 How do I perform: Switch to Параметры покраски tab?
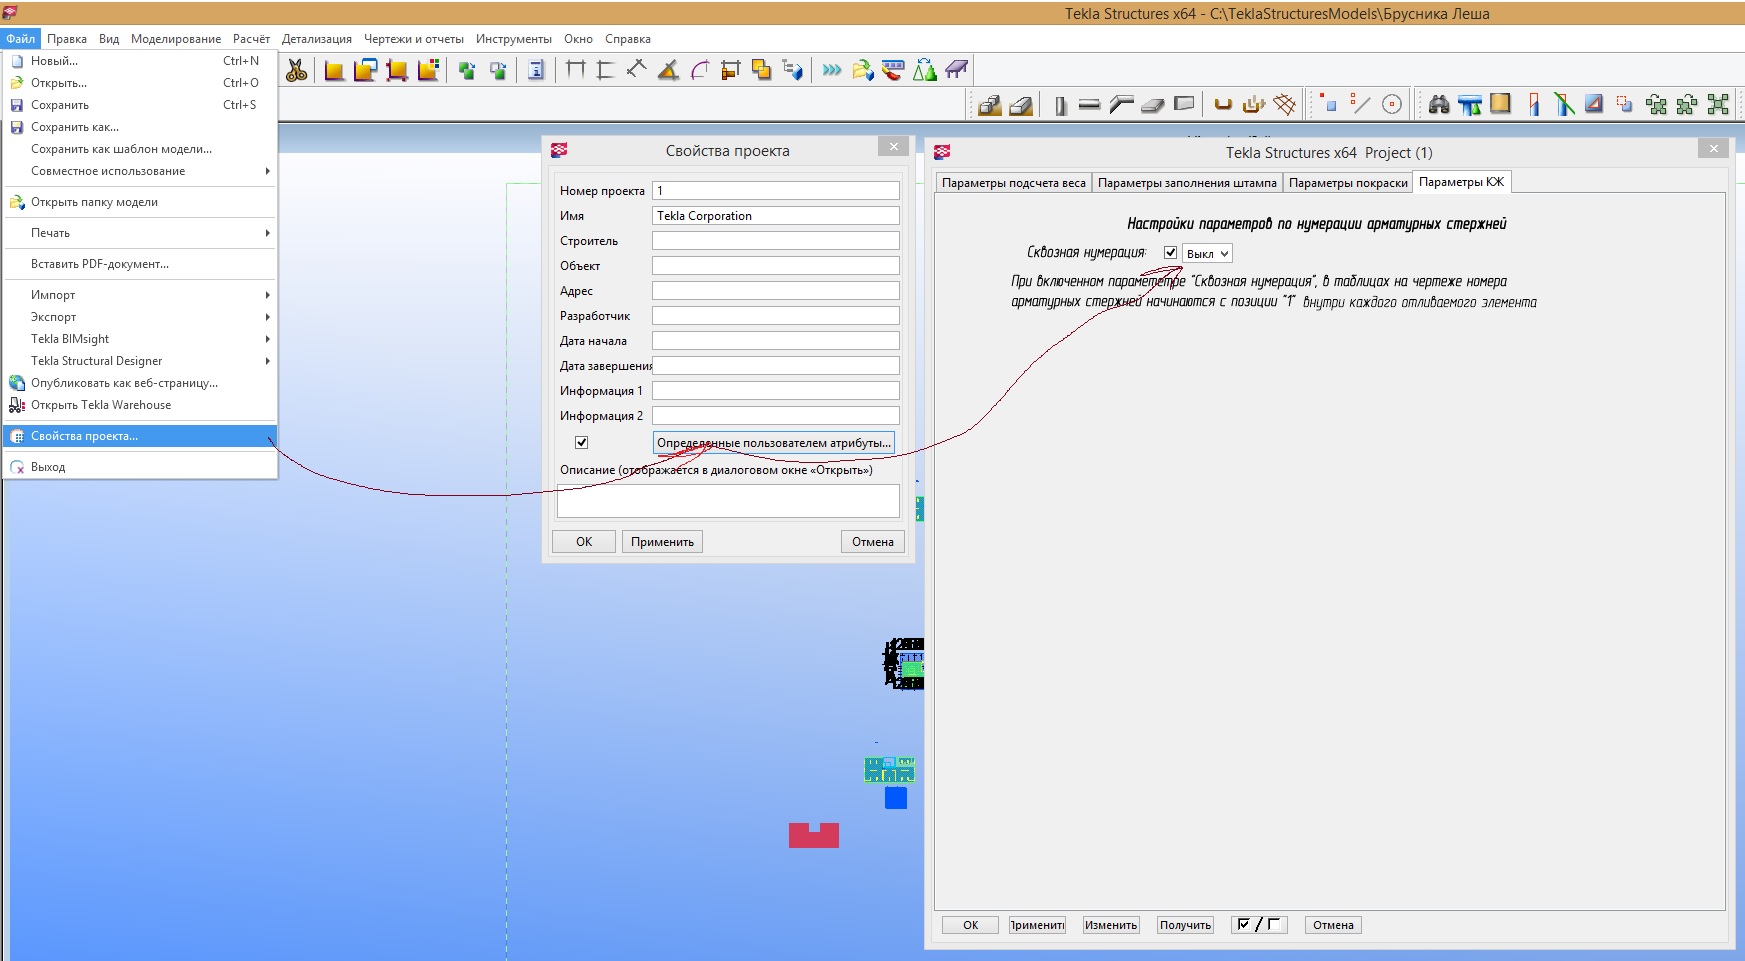(1347, 183)
